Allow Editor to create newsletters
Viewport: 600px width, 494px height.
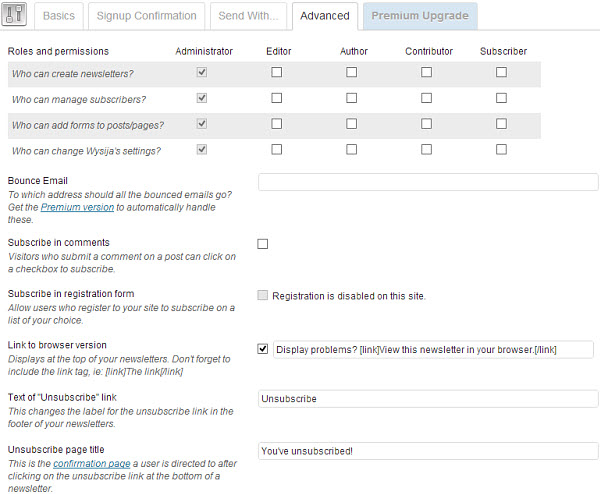[x=277, y=72]
